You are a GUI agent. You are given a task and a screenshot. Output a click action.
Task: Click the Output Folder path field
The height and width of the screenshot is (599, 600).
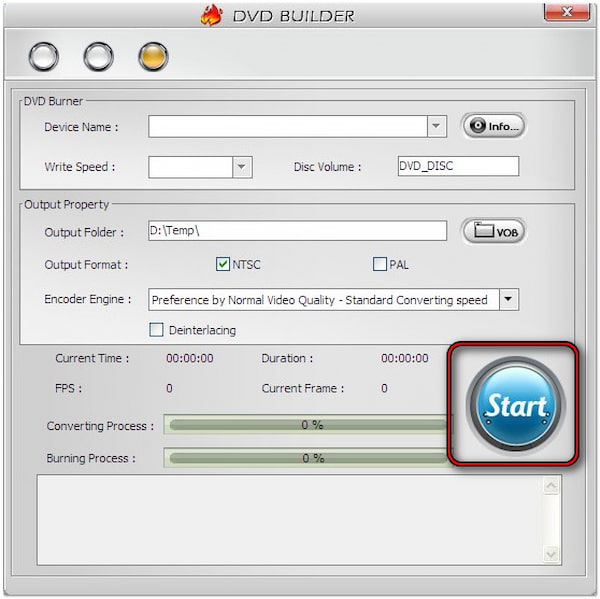click(297, 231)
